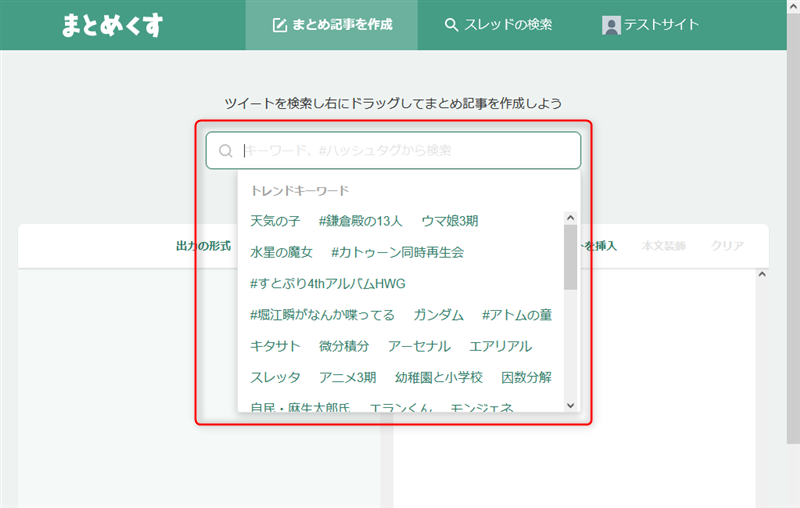Select trend keyword 因数分解
Screen dimensions: 800x508
click(527, 377)
